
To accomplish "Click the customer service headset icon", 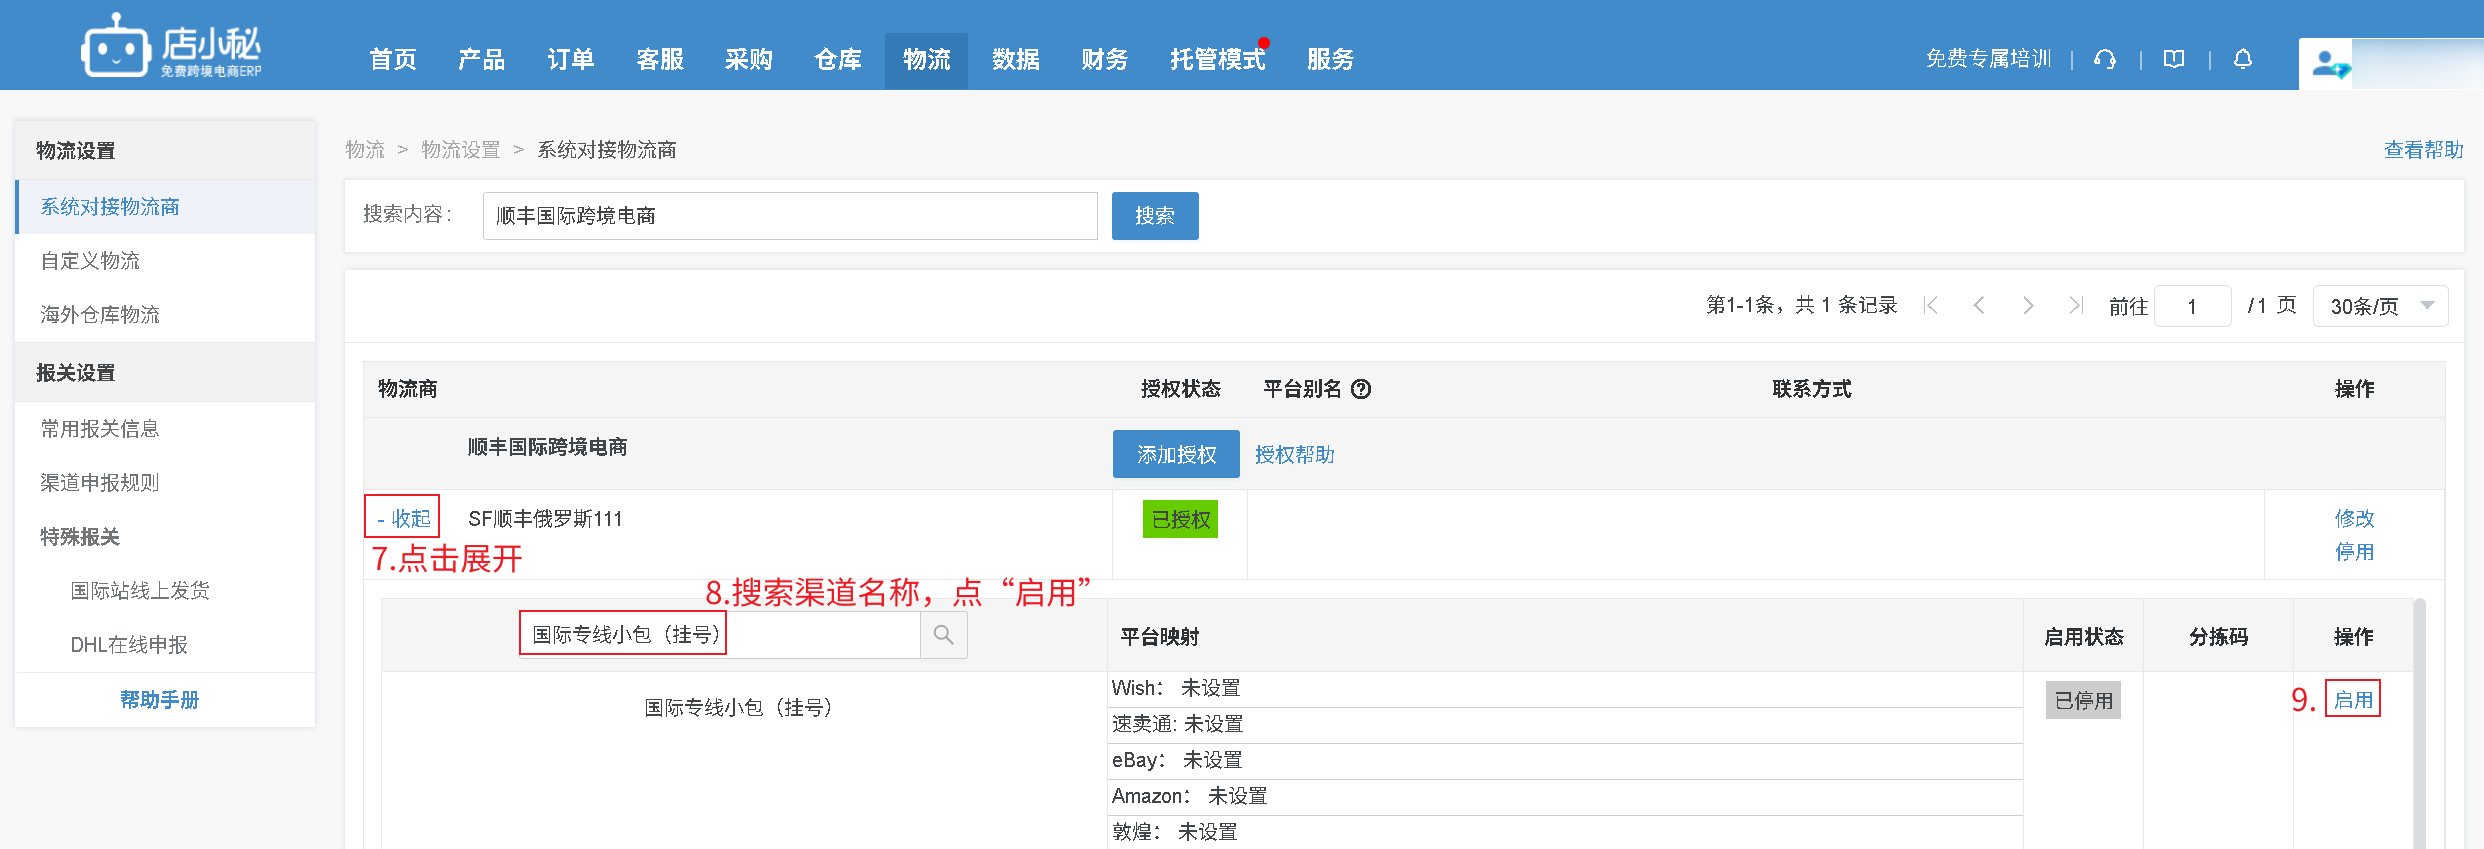I will (x=2105, y=60).
